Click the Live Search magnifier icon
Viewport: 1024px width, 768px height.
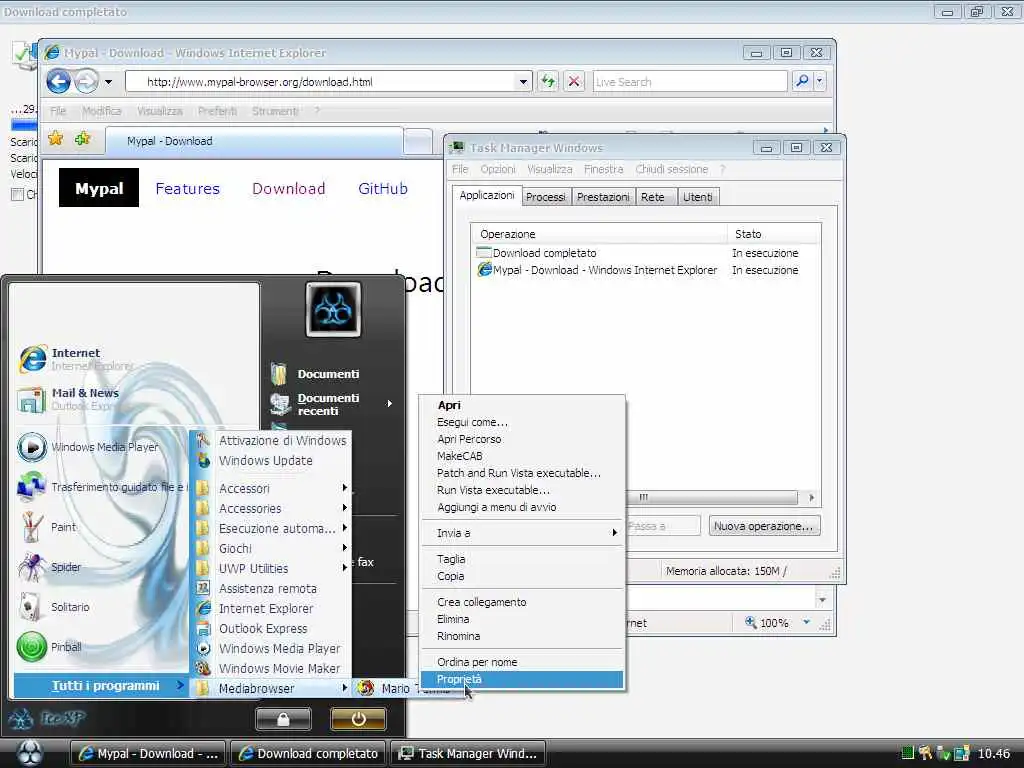[801, 82]
